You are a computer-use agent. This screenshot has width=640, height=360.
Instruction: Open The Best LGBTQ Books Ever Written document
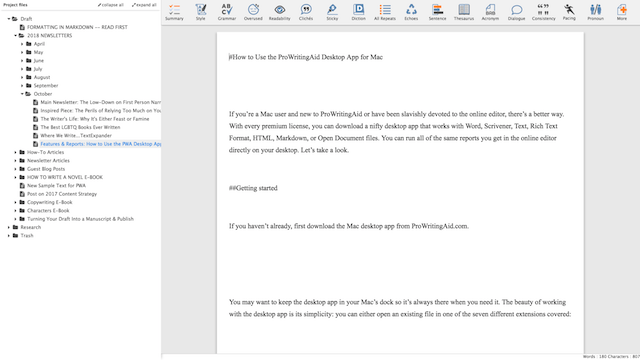coord(80,127)
